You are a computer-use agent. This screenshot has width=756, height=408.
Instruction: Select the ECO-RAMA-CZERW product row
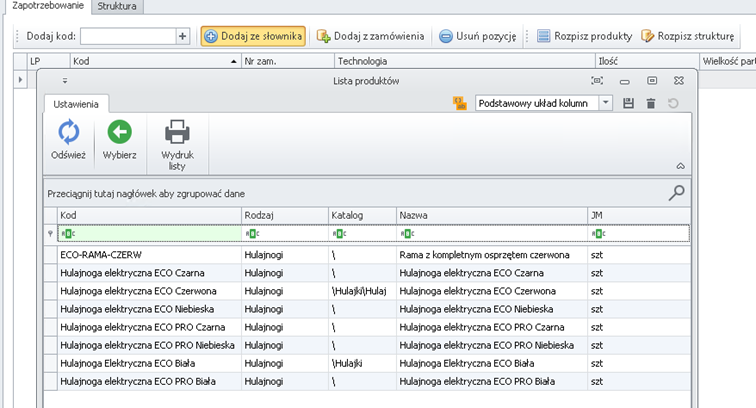150,255
